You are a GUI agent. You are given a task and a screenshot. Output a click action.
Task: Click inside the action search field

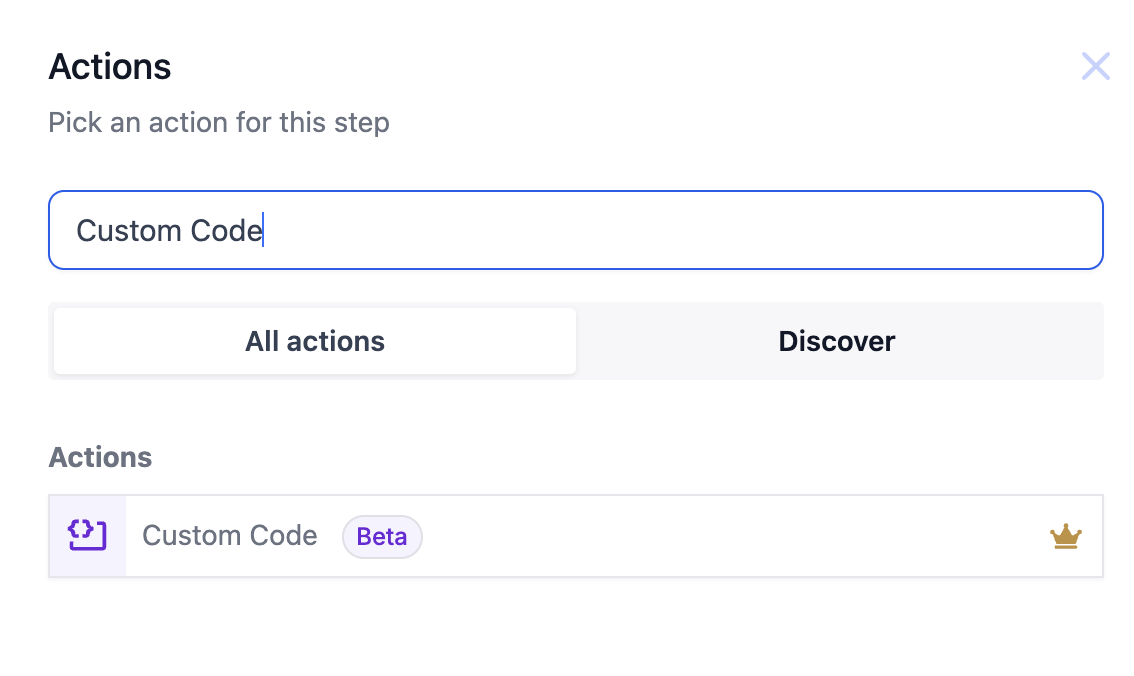pyautogui.click(x=575, y=230)
